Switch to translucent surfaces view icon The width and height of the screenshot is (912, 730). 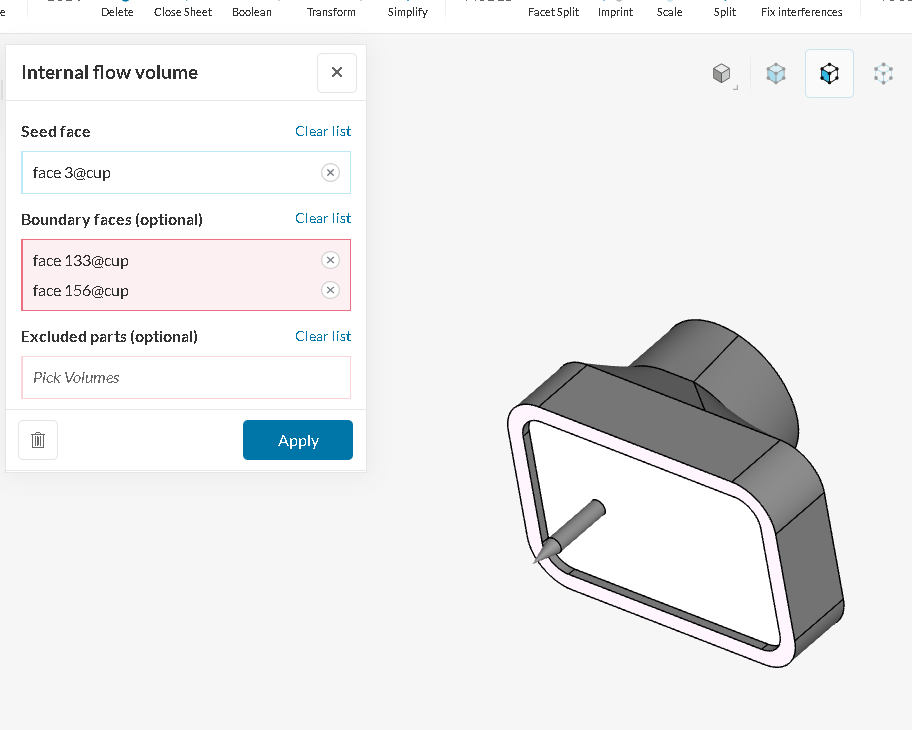click(x=776, y=73)
